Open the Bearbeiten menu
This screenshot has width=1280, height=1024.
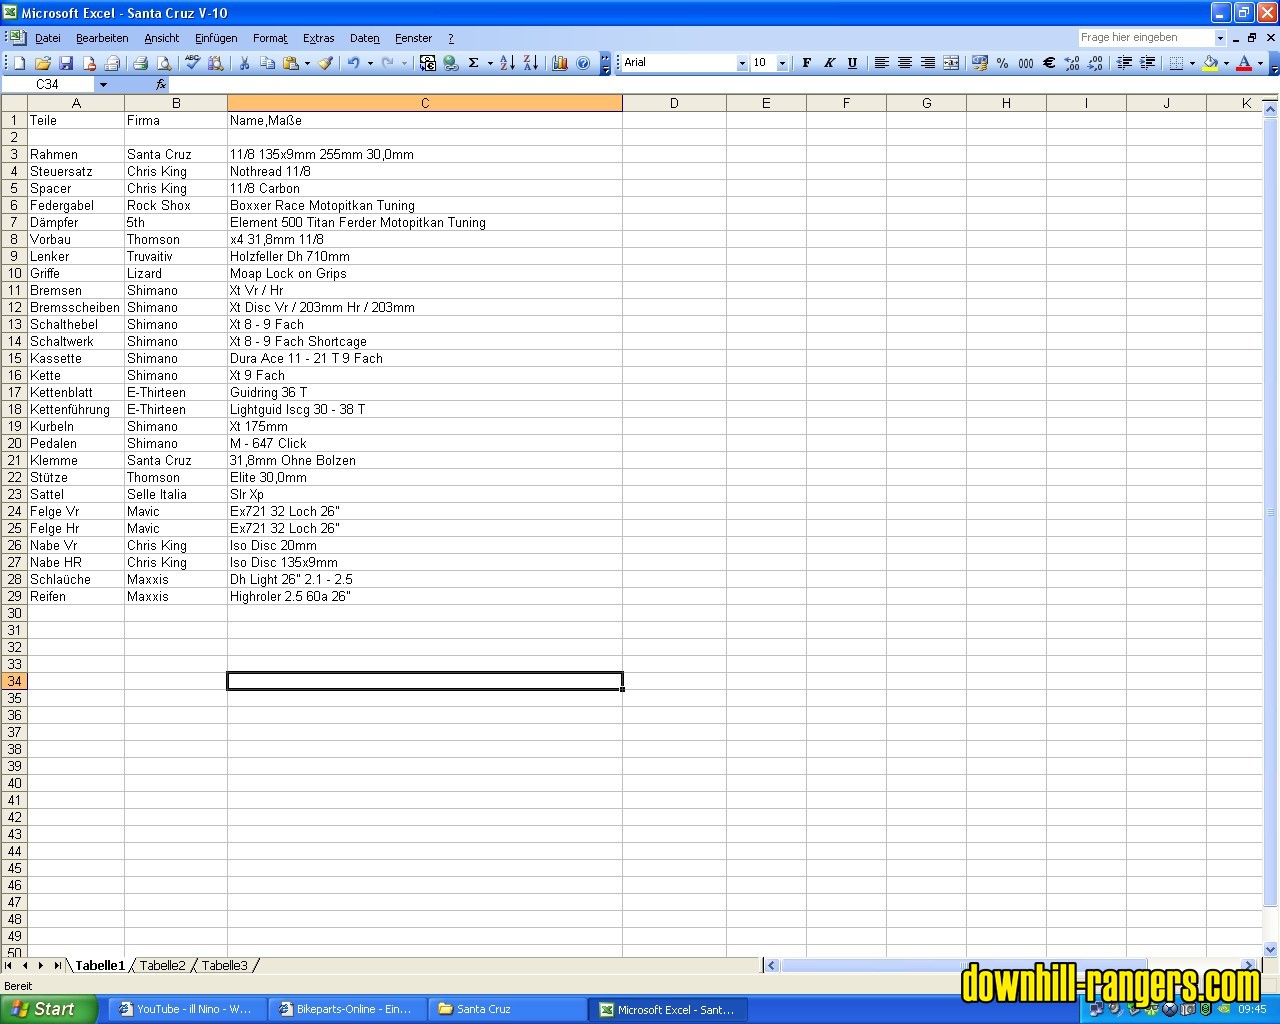pos(102,38)
